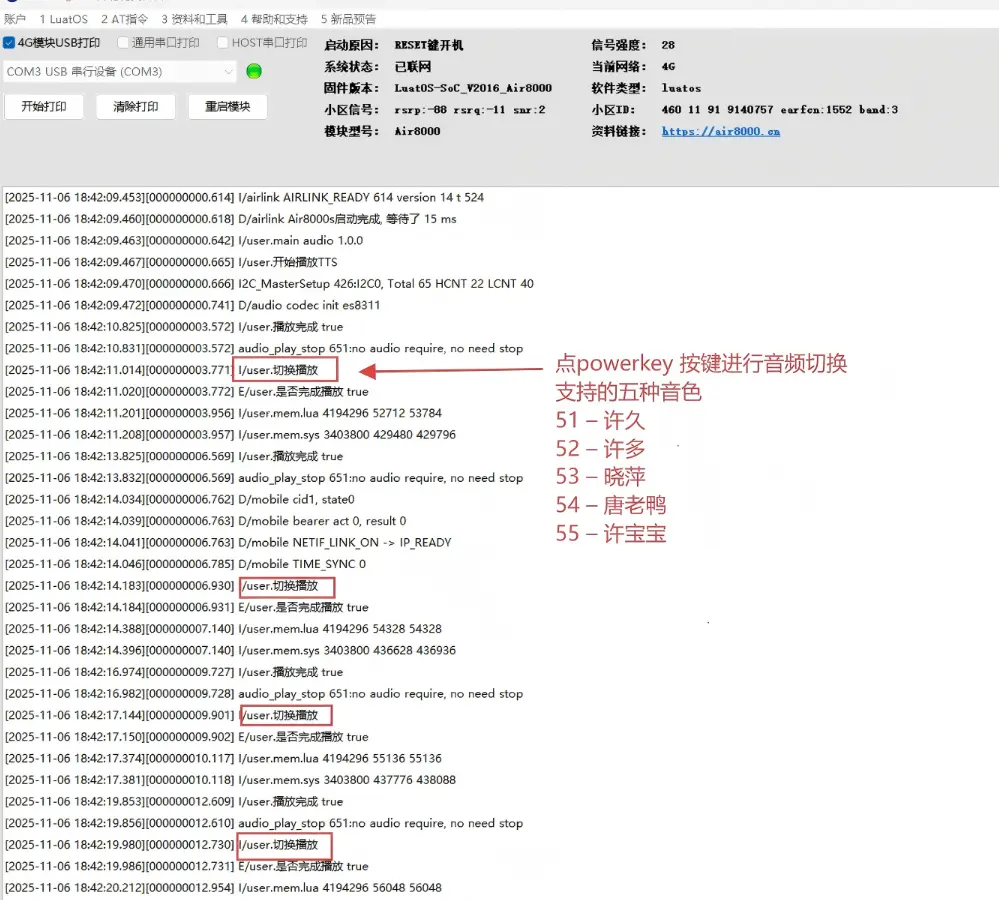This screenshot has height=900, width=999.
Task: Select the 18:42:11.020 是否完成播放 true line
Action: click(187, 392)
